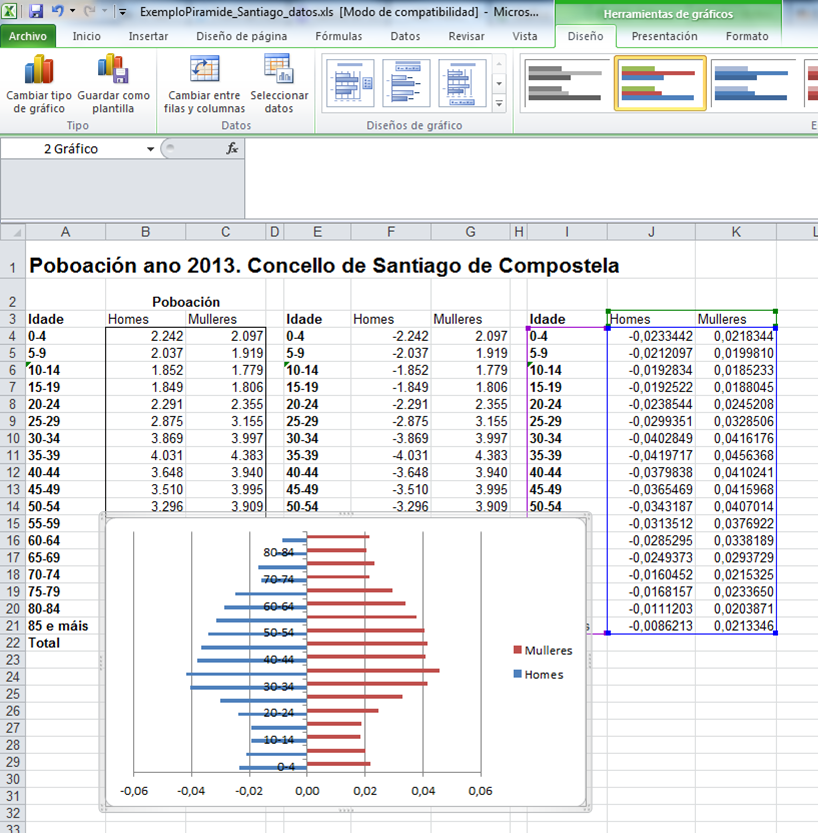This screenshot has height=833, width=818.
Task: Open the Name Box dropdown arrow
Action: [151, 148]
